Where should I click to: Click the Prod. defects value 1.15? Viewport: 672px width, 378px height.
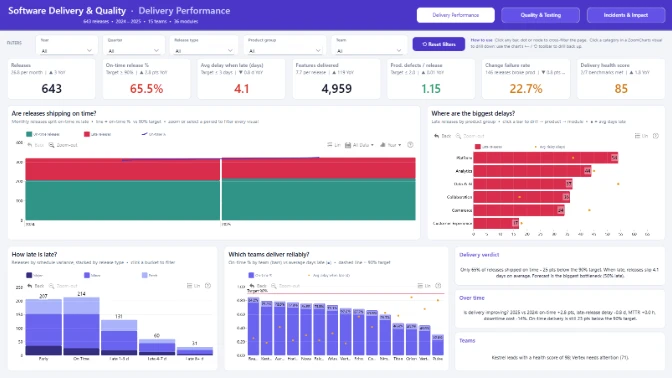click(x=431, y=89)
